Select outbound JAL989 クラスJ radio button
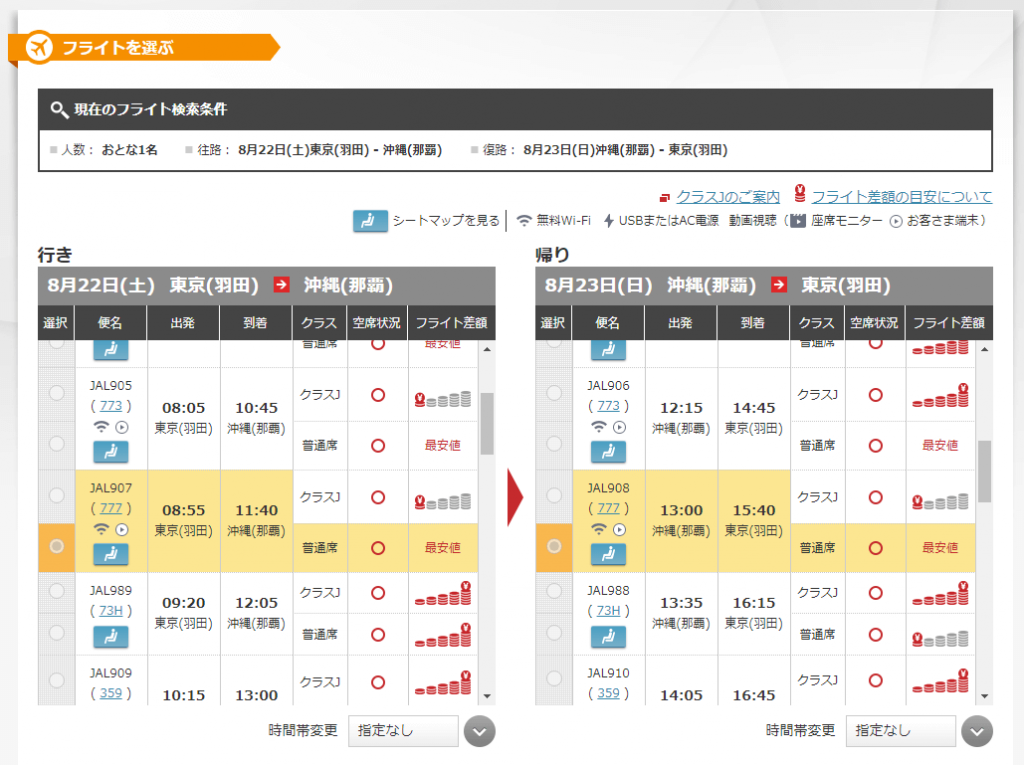1024x765 pixels. click(x=57, y=591)
